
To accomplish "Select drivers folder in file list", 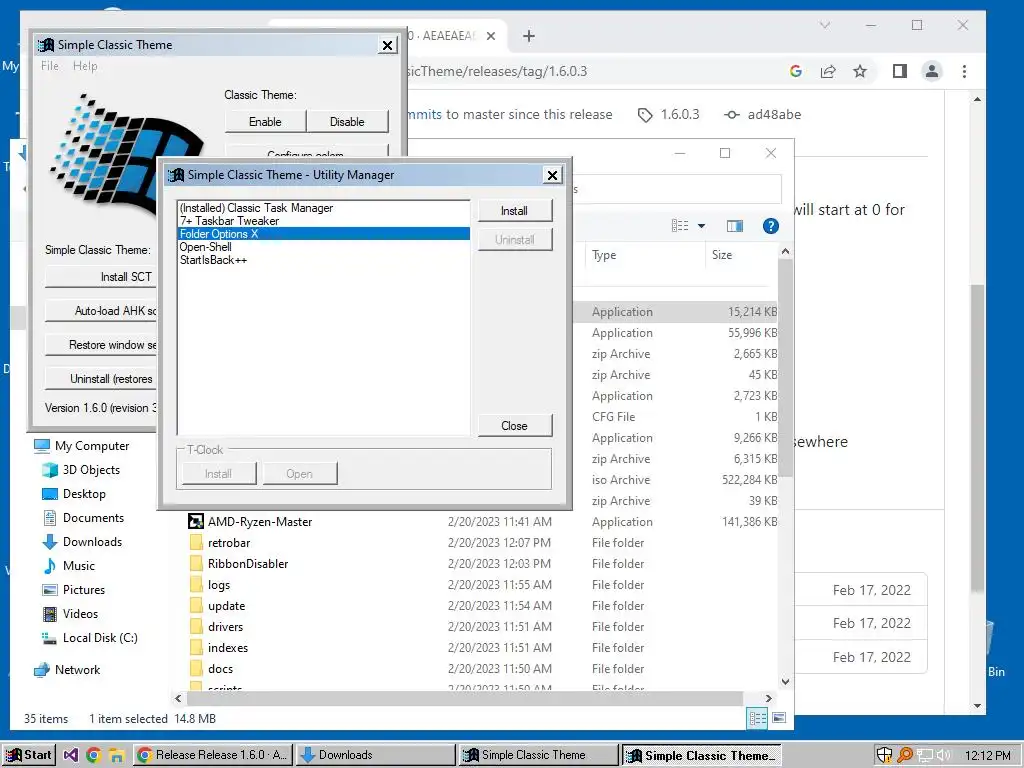I will point(225,627).
